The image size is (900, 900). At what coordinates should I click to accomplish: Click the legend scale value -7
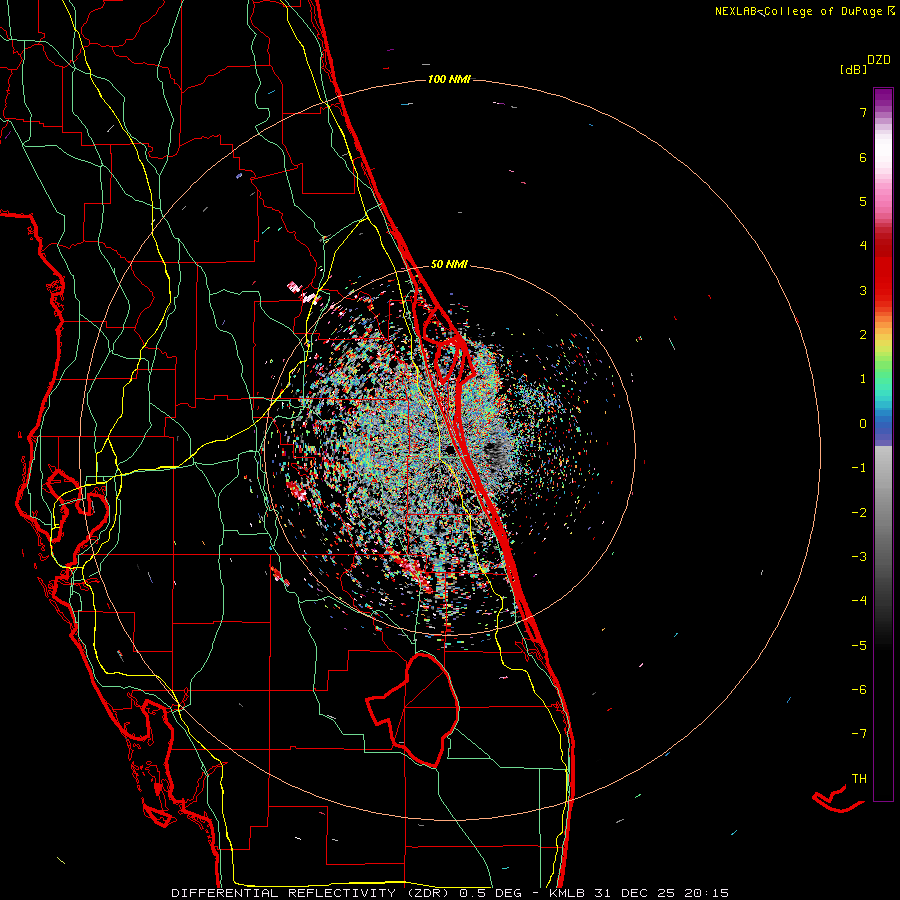[859, 734]
